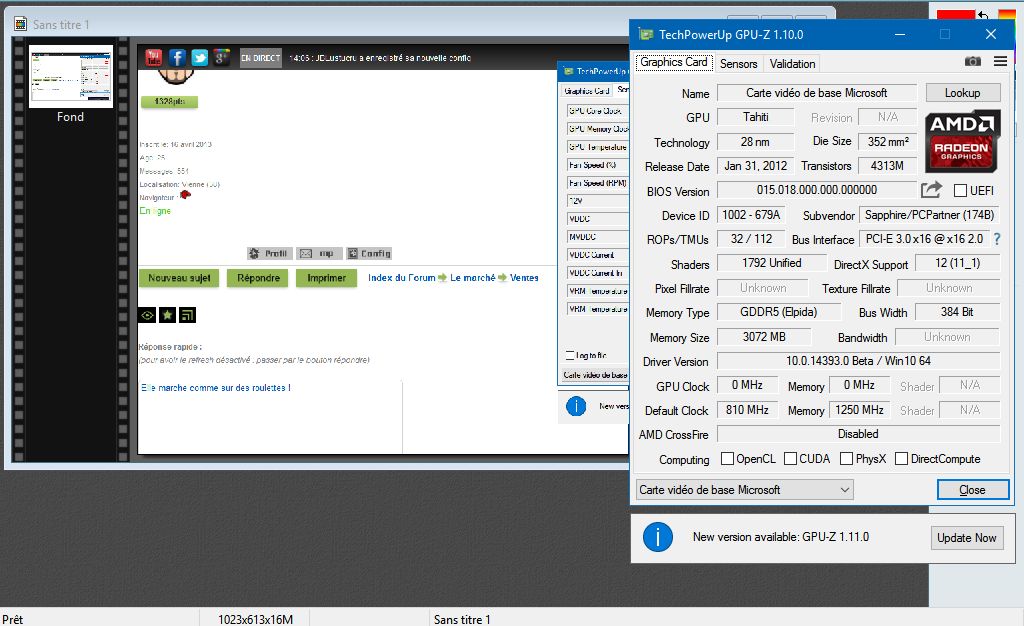The image size is (1024, 626).
Task: Click the Facebook icon in the forum screenshot
Action: (x=177, y=57)
